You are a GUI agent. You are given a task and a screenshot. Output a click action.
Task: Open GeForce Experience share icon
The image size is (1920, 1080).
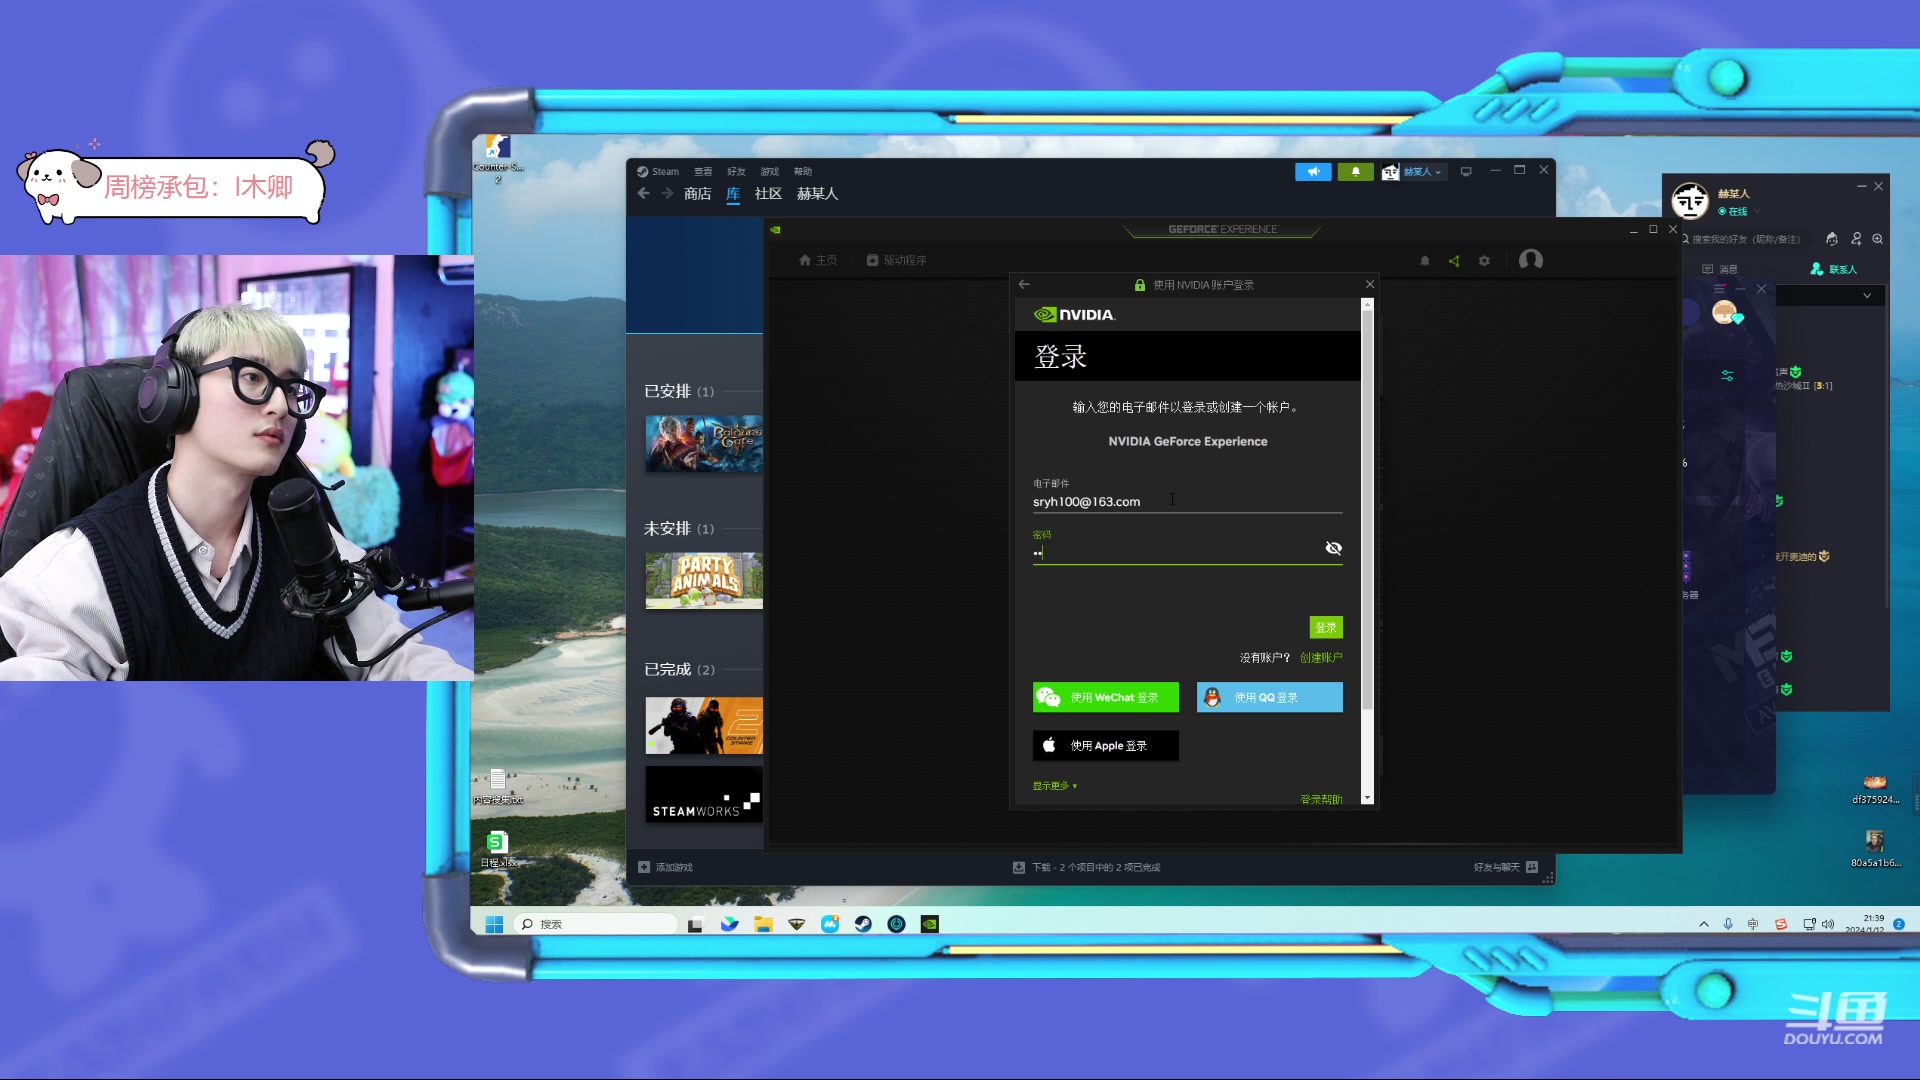point(1454,261)
